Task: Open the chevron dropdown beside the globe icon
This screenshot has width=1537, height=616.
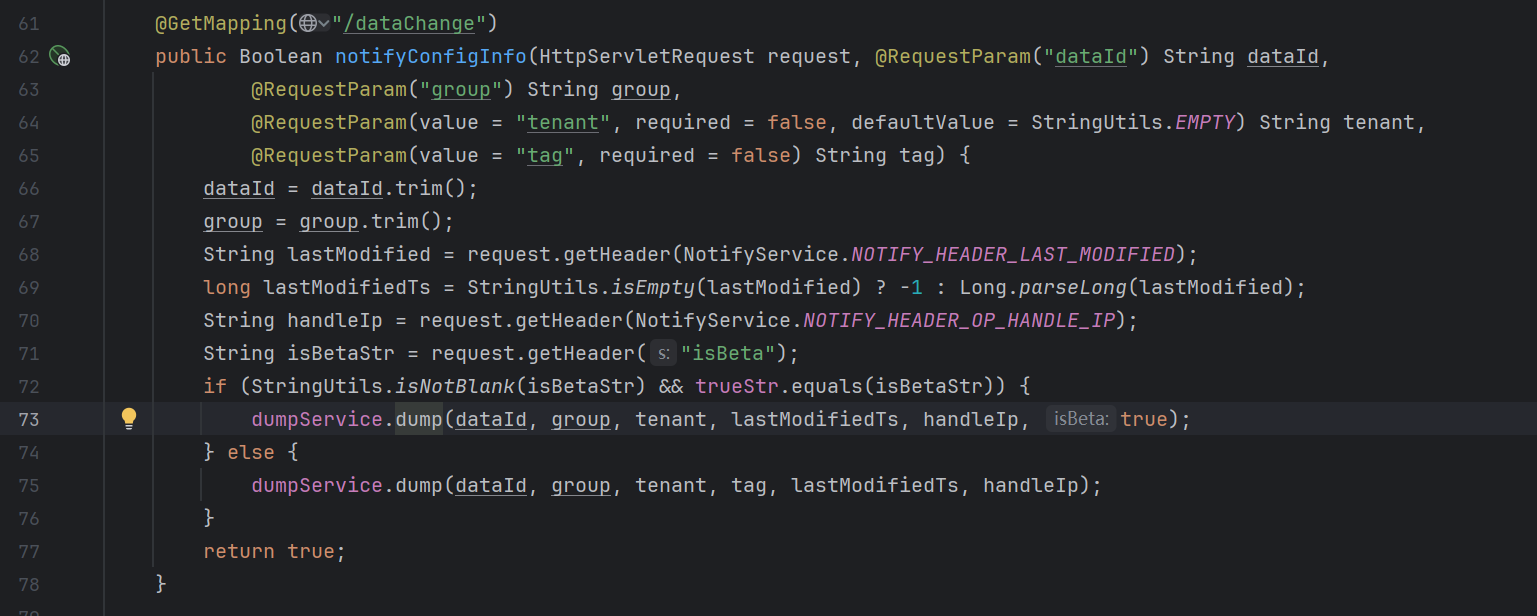Action: pos(324,23)
